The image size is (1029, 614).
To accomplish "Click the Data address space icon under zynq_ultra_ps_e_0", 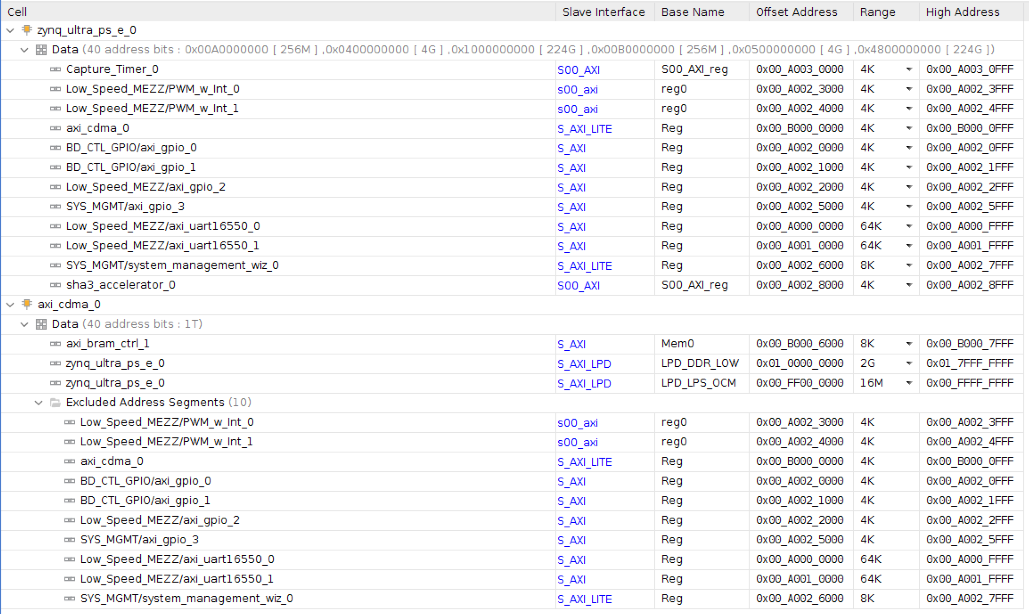I will tap(41, 49).
